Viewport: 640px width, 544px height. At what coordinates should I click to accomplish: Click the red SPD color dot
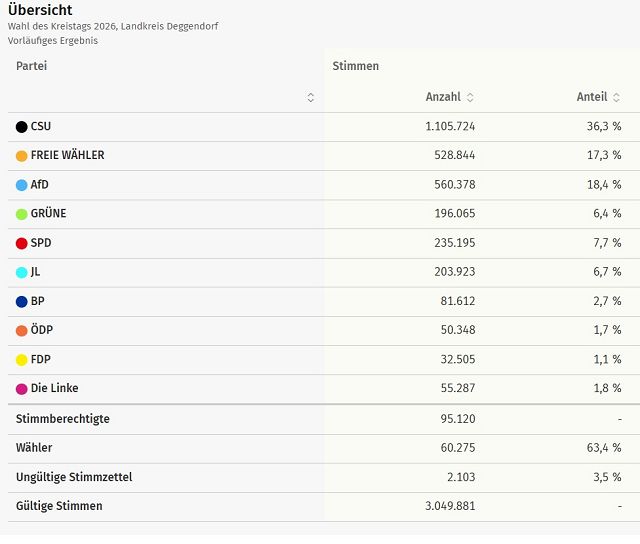click(x=22, y=243)
